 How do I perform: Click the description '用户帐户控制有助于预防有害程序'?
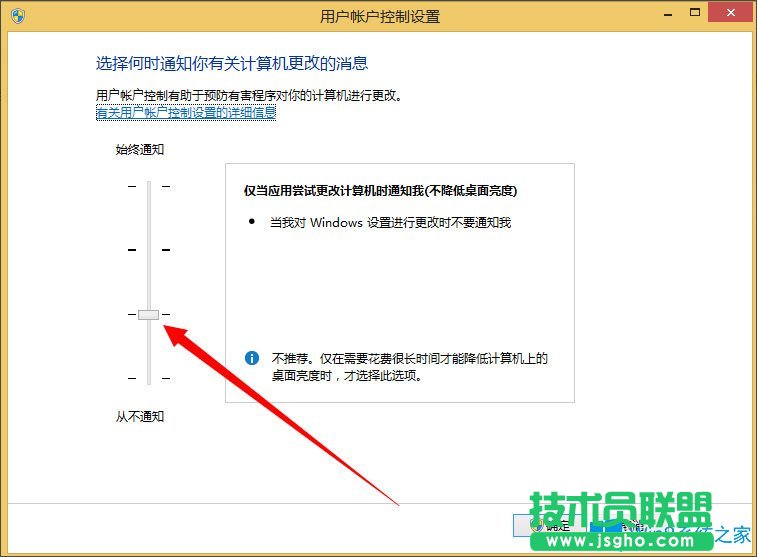pos(249,96)
